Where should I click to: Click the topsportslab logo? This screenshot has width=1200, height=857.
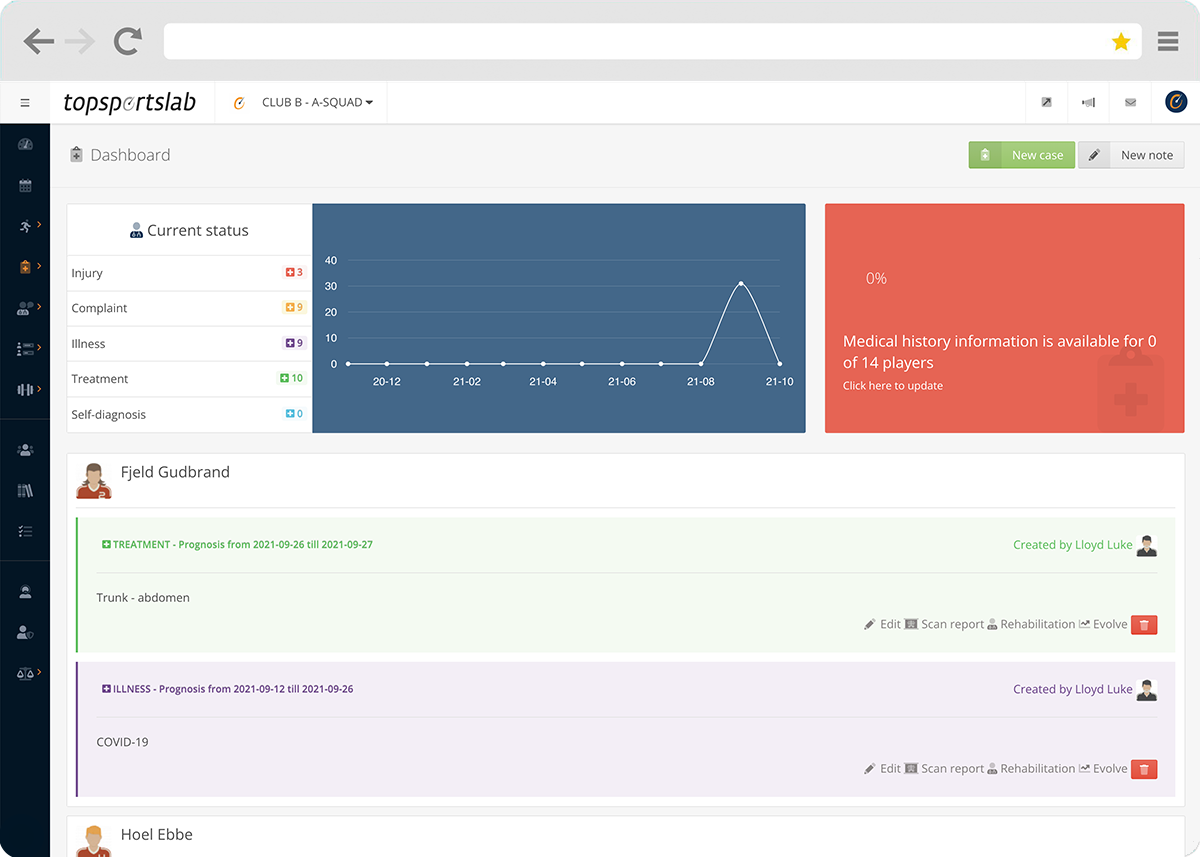coord(129,103)
